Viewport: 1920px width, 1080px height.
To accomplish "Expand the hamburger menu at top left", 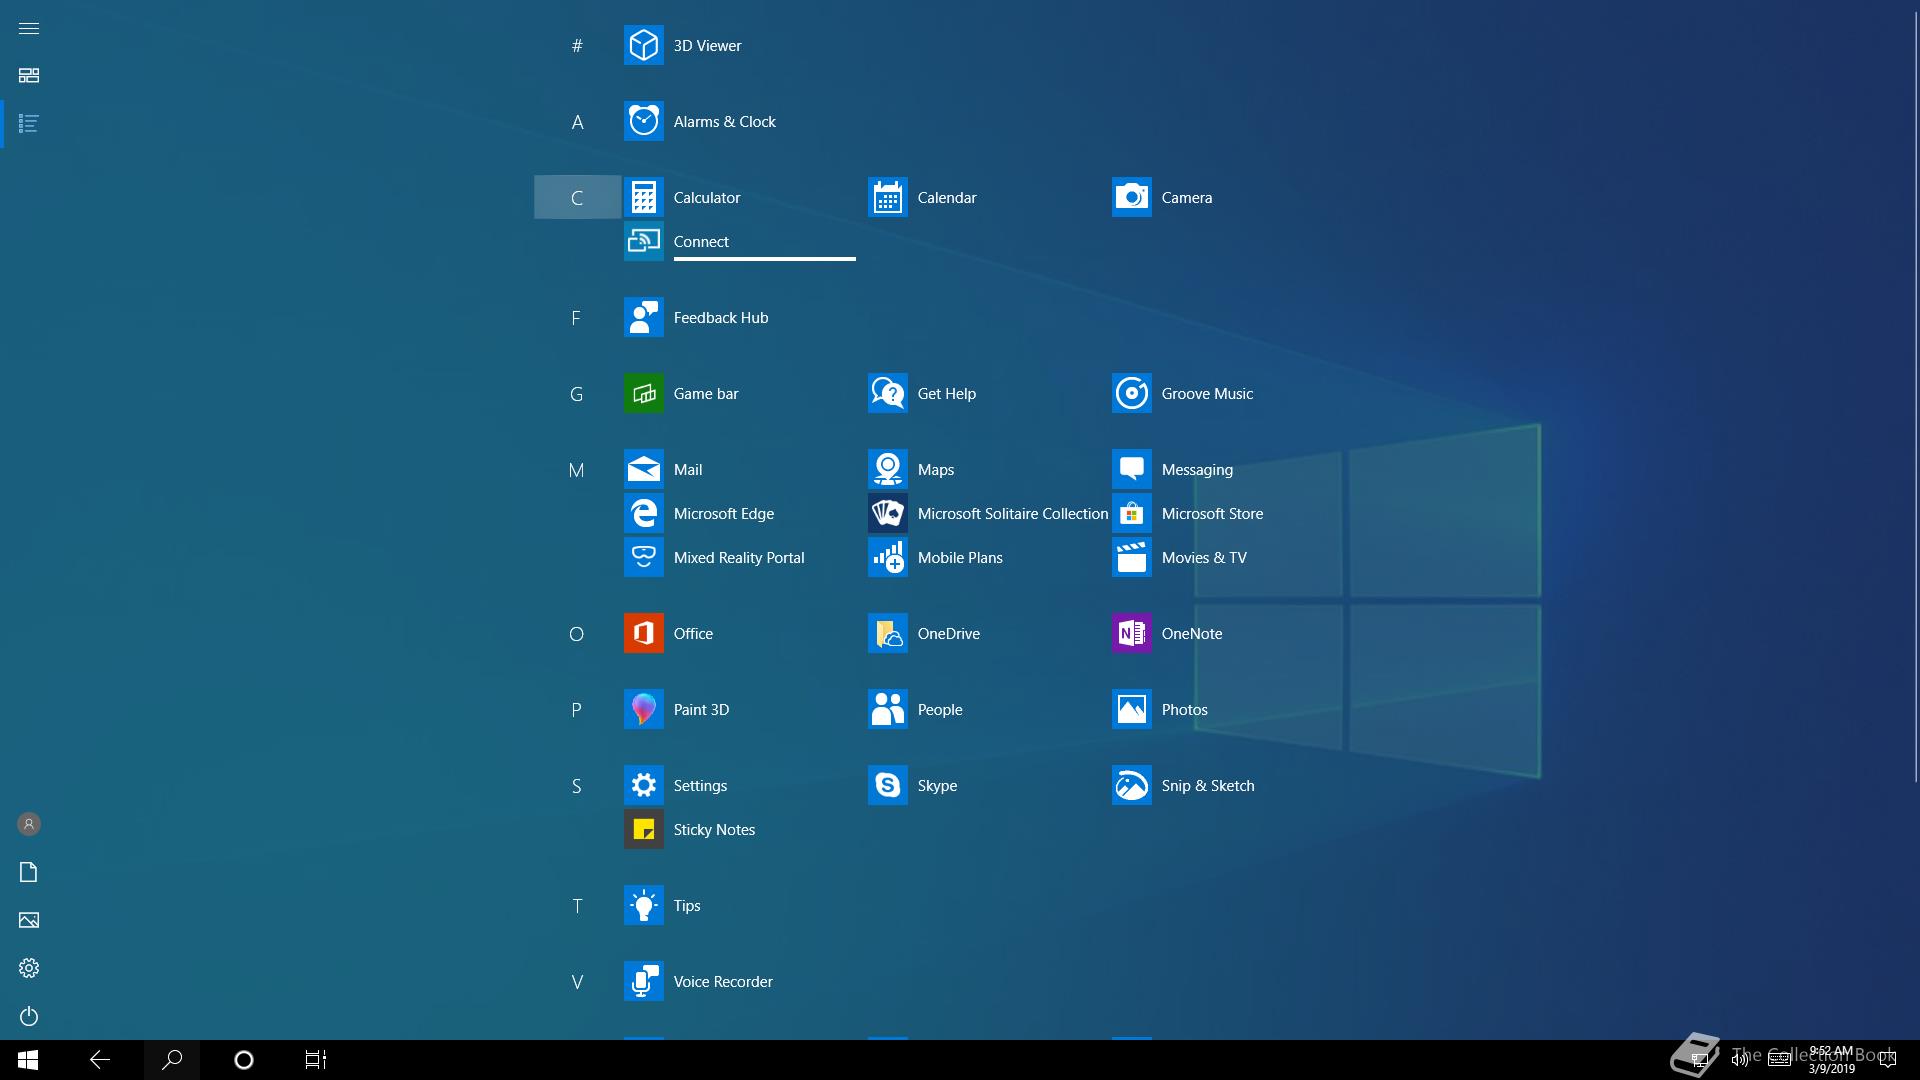I will (x=29, y=28).
